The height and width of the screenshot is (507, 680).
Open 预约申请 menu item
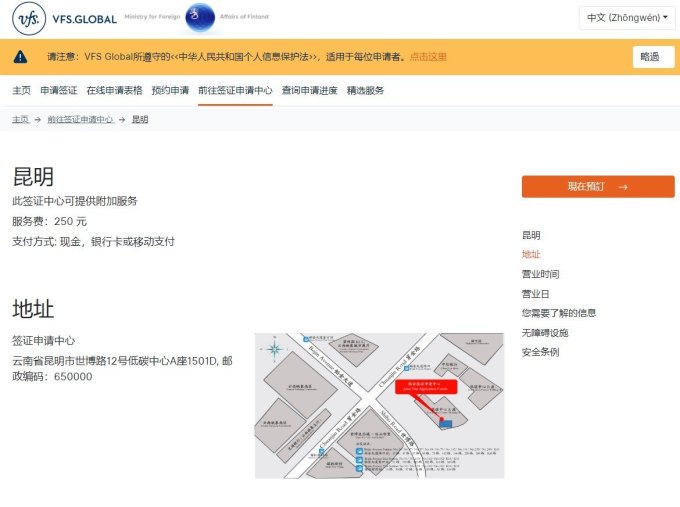pyautogui.click(x=170, y=90)
